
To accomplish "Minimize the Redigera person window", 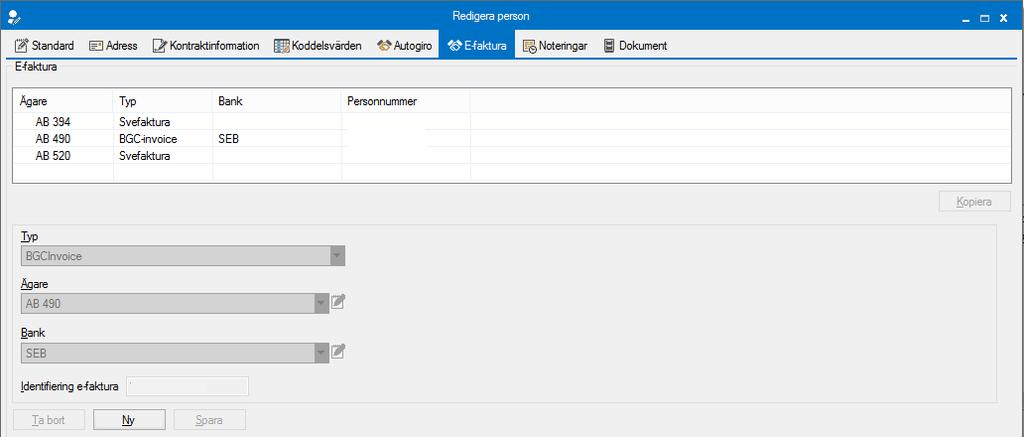I will (x=965, y=19).
